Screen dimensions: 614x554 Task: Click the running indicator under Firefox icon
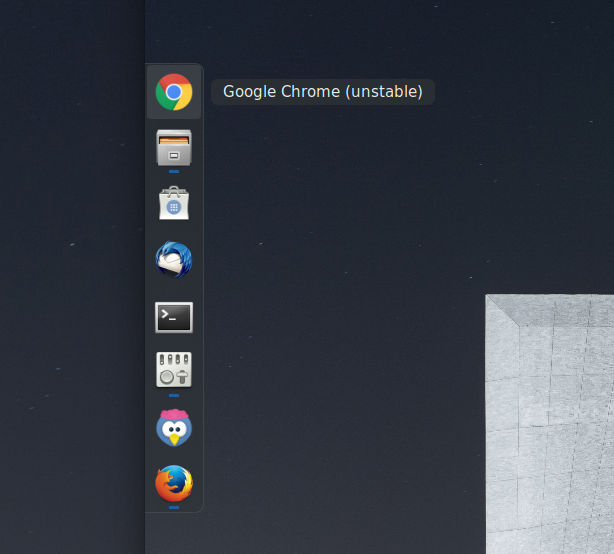click(x=174, y=507)
